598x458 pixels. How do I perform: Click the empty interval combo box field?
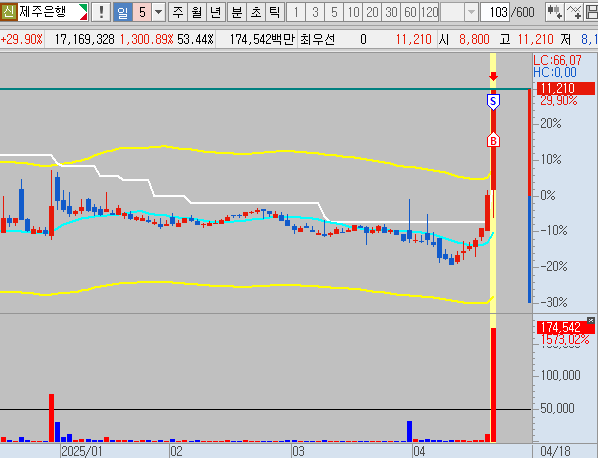(453, 12)
